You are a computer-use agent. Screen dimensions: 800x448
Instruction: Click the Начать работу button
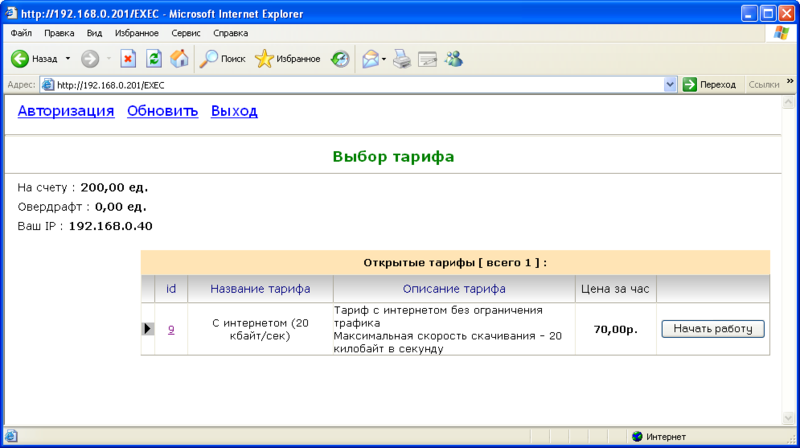pyautogui.click(x=713, y=329)
